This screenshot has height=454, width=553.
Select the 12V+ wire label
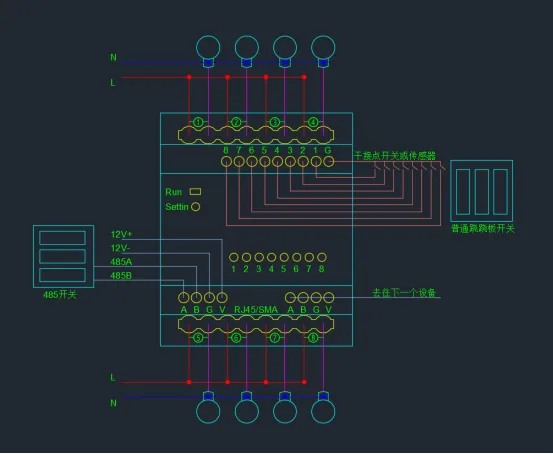point(121,234)
